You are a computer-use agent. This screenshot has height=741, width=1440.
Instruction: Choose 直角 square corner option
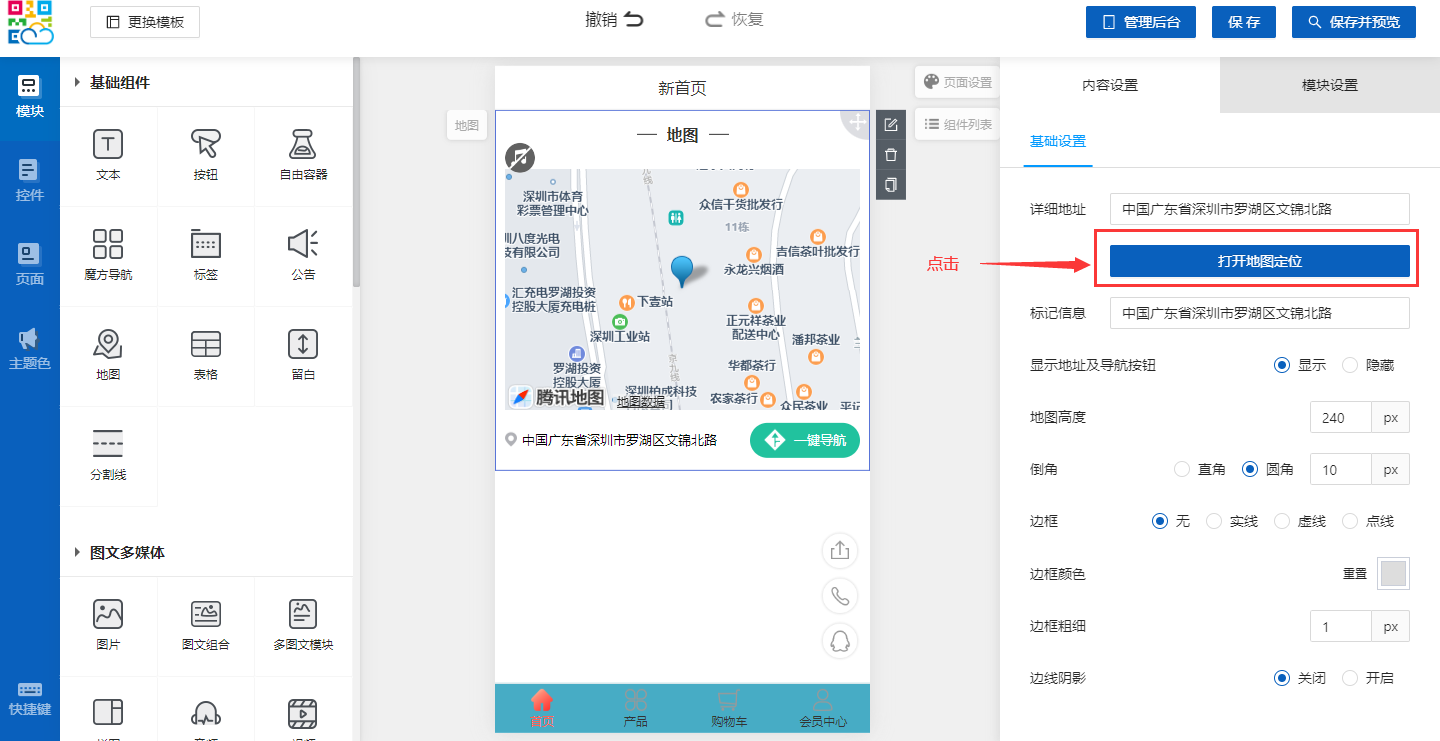(x=1182, y=469)
